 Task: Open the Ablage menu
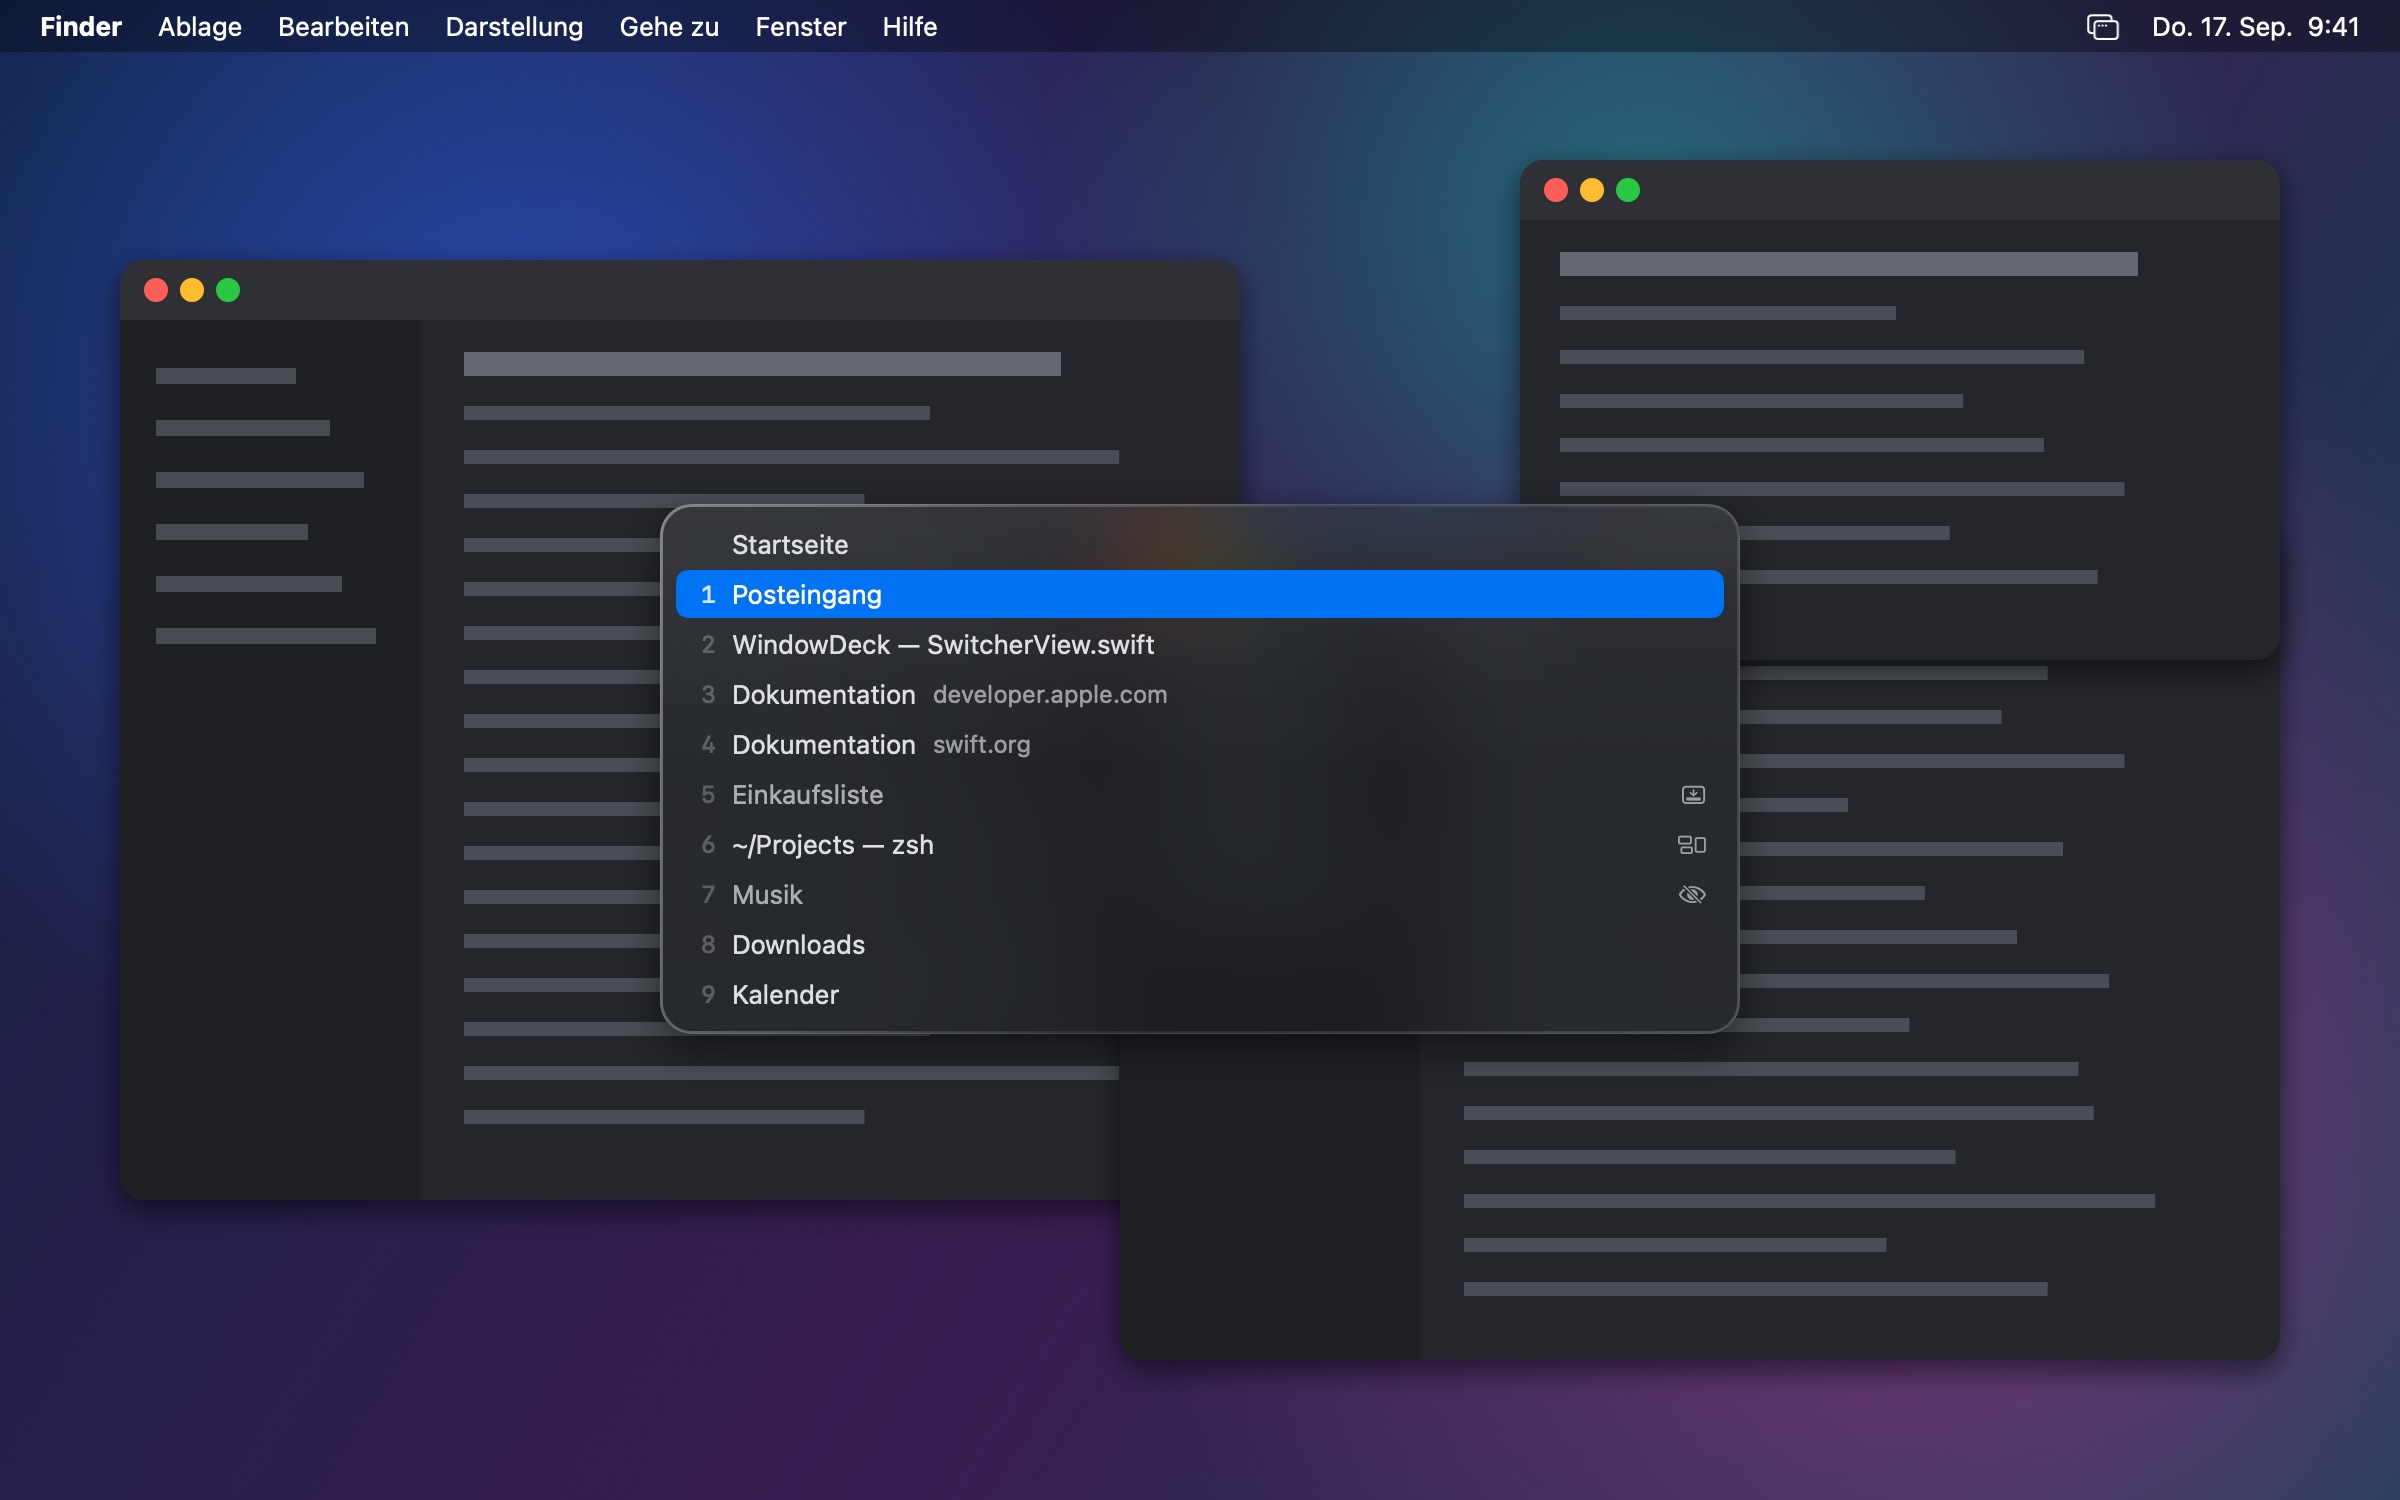(200, 27)
